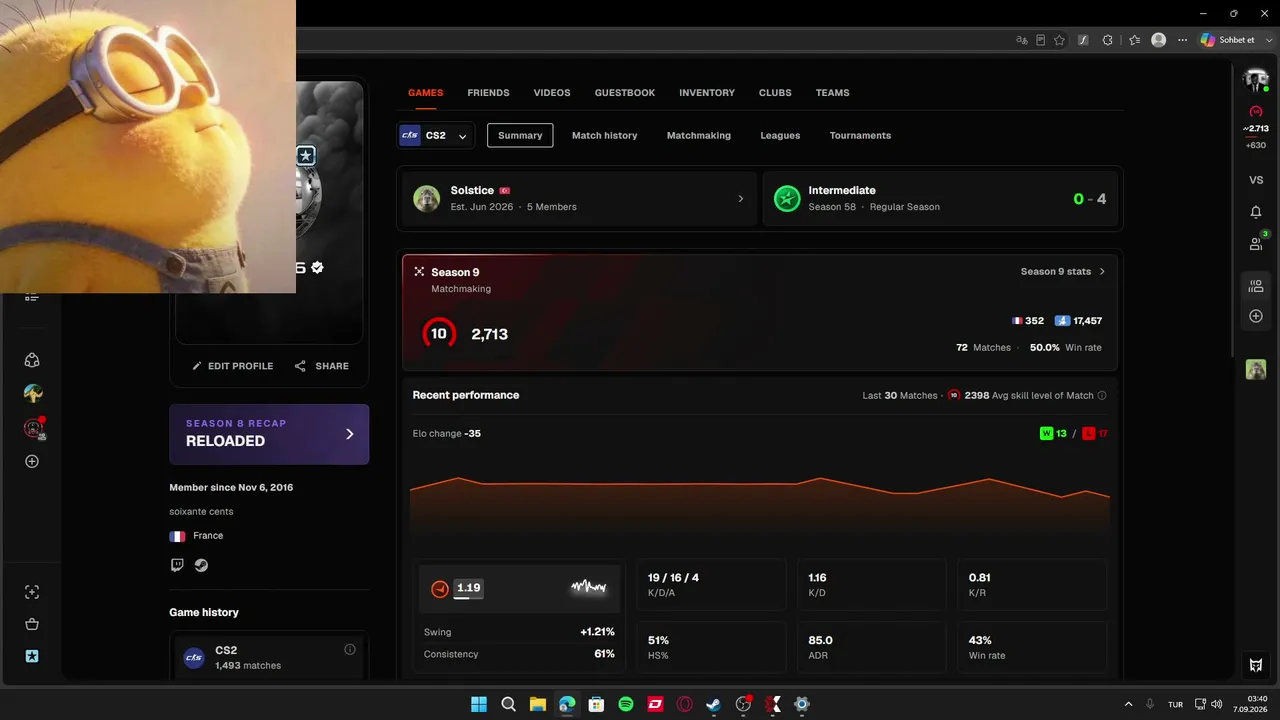Click the Edit Profile button
Image resolution: width=1280 pixels, height=720 pixels.
click(233, 366)
